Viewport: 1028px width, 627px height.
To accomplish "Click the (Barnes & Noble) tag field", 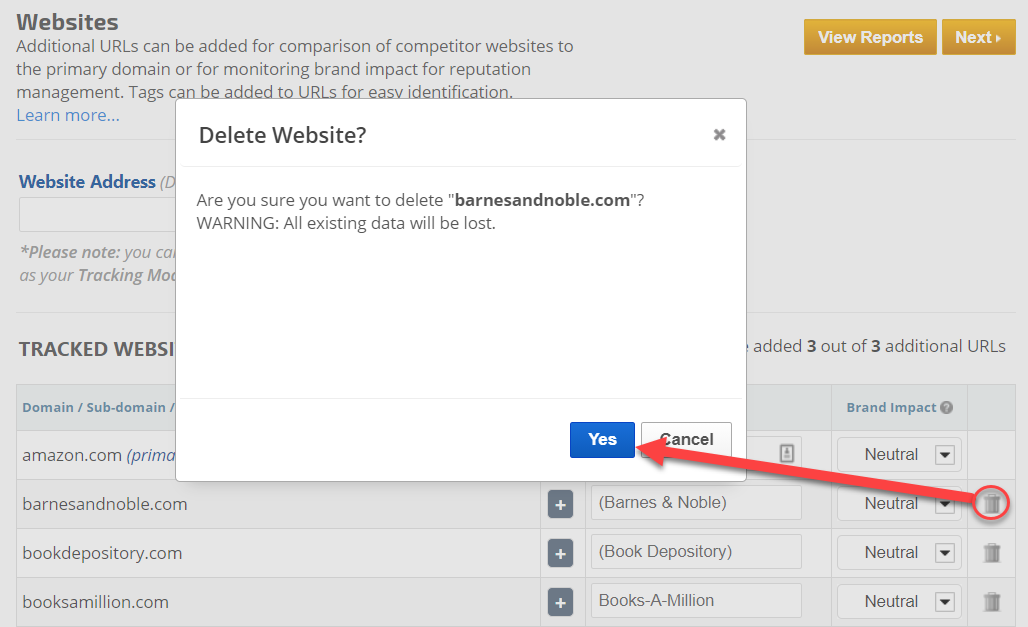I will click(696, 503).
